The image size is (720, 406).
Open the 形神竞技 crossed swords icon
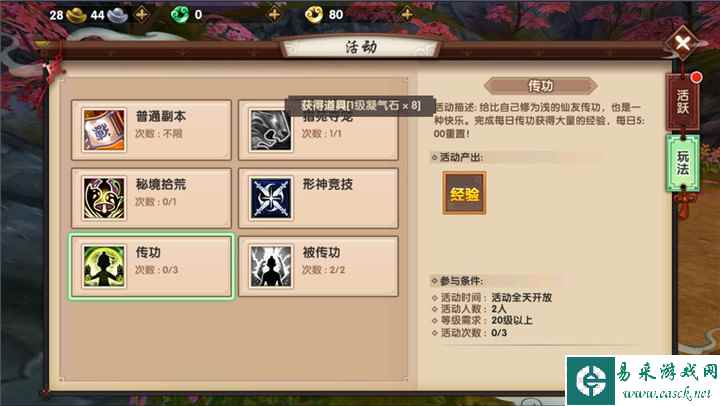click(271, 198)
